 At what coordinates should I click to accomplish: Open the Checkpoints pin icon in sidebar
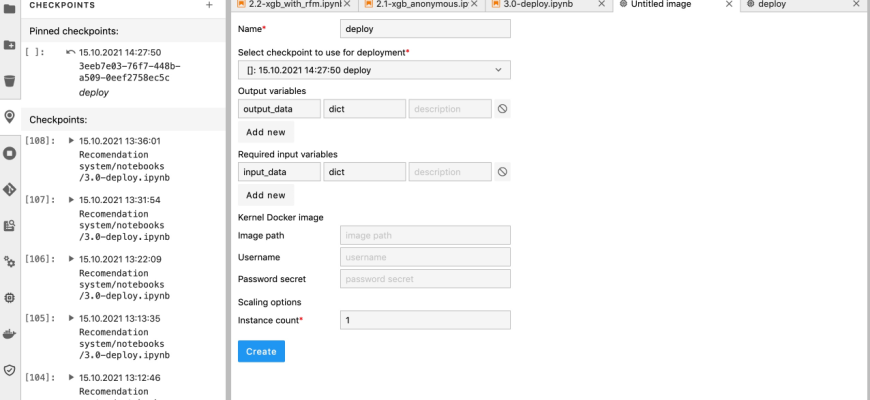[9, 116]
